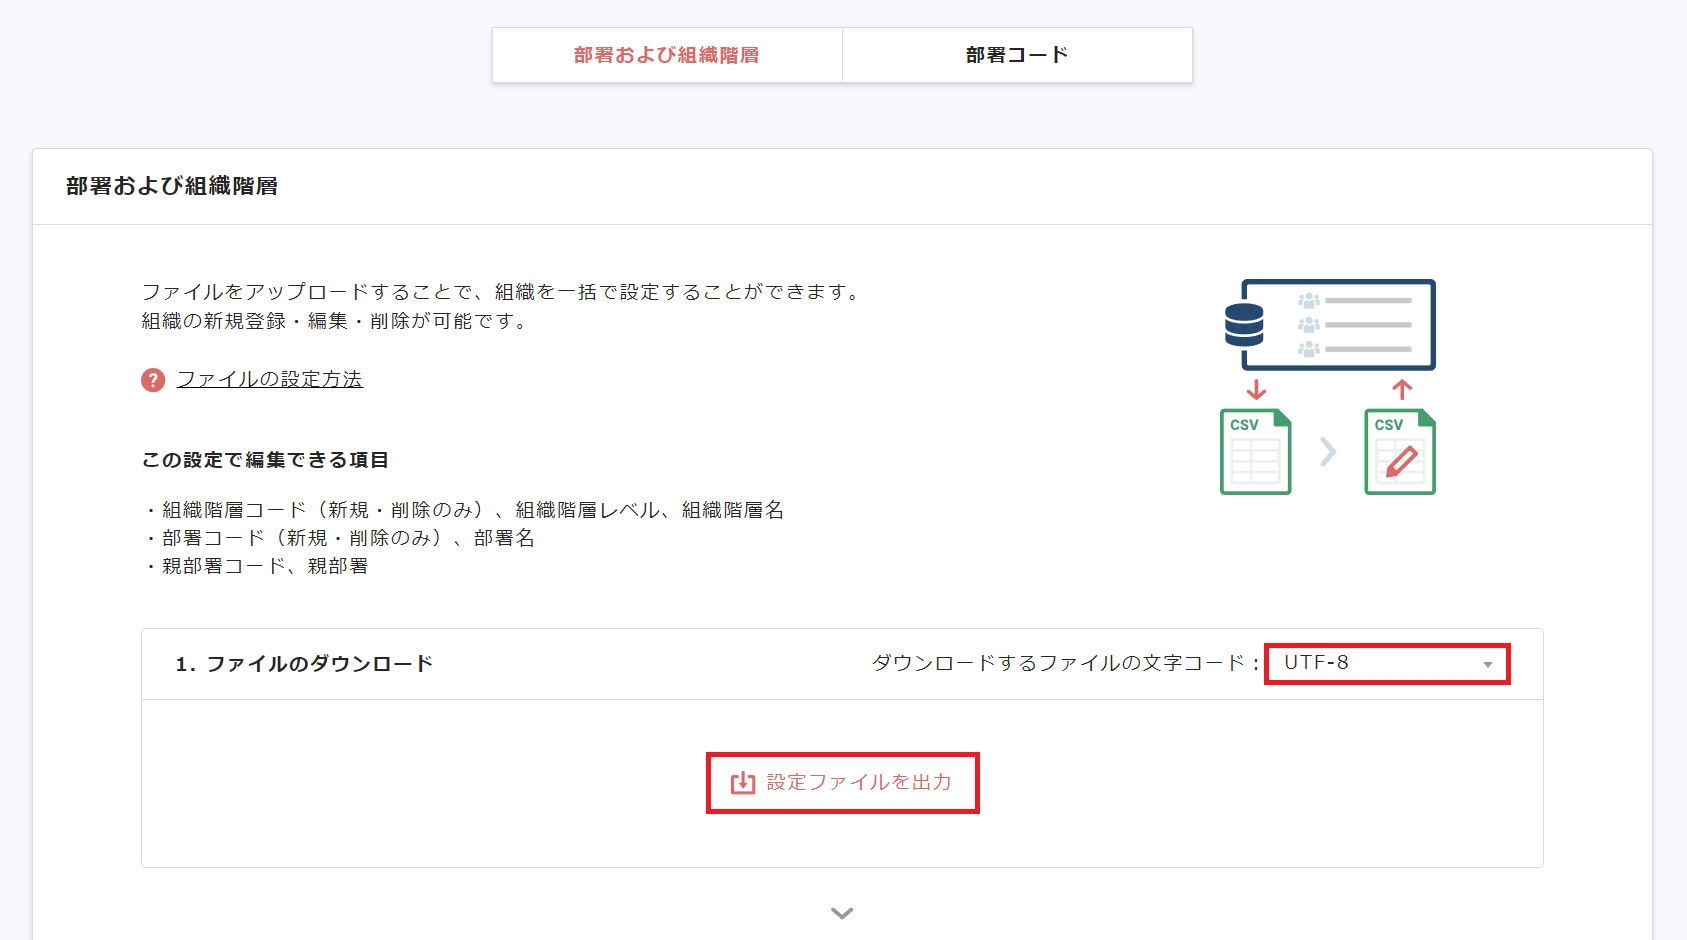Click the download icon inside the export button
The width and height of the screenshot is (1687, 940).
(741, 783)
